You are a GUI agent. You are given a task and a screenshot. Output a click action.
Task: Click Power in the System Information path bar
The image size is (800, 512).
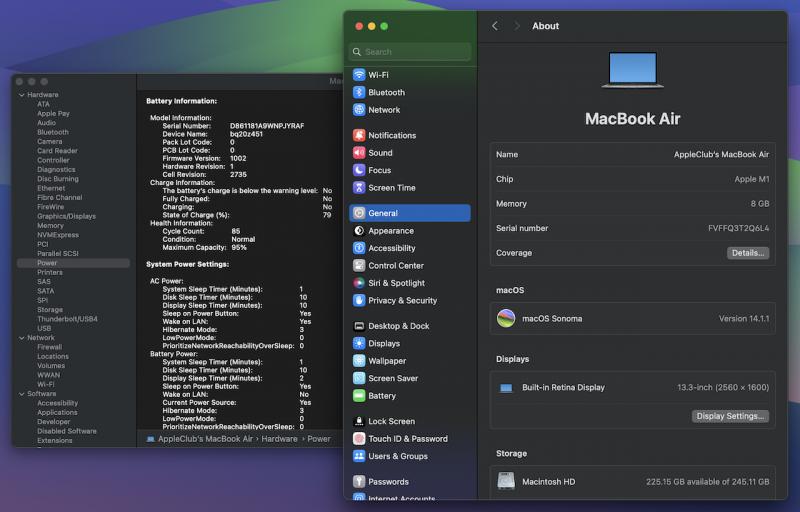(319, 439)
